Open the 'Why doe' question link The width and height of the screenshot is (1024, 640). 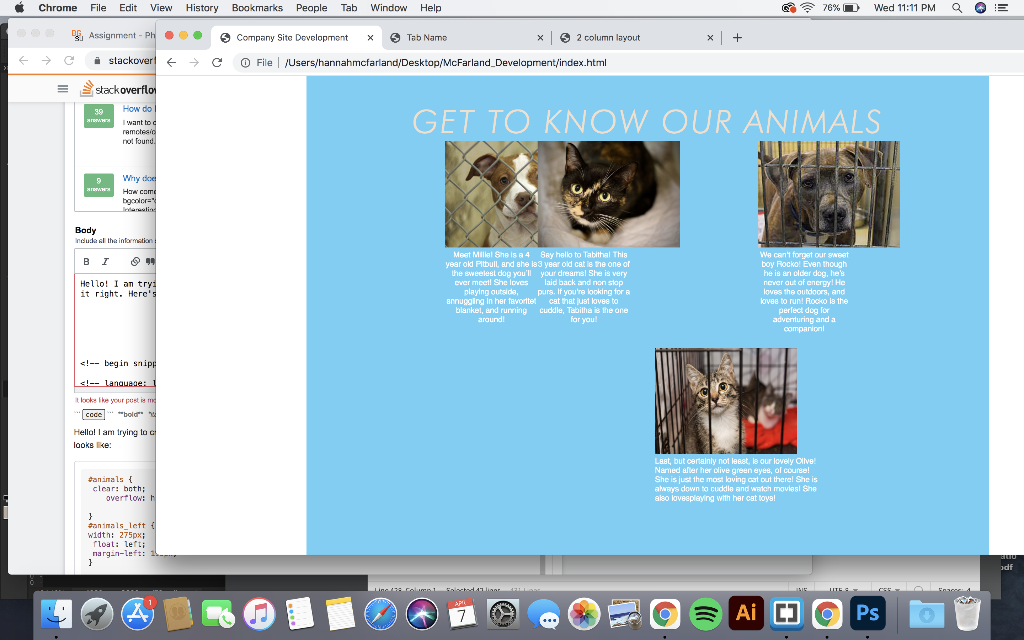pyautogui.click(x=139, y=178)
